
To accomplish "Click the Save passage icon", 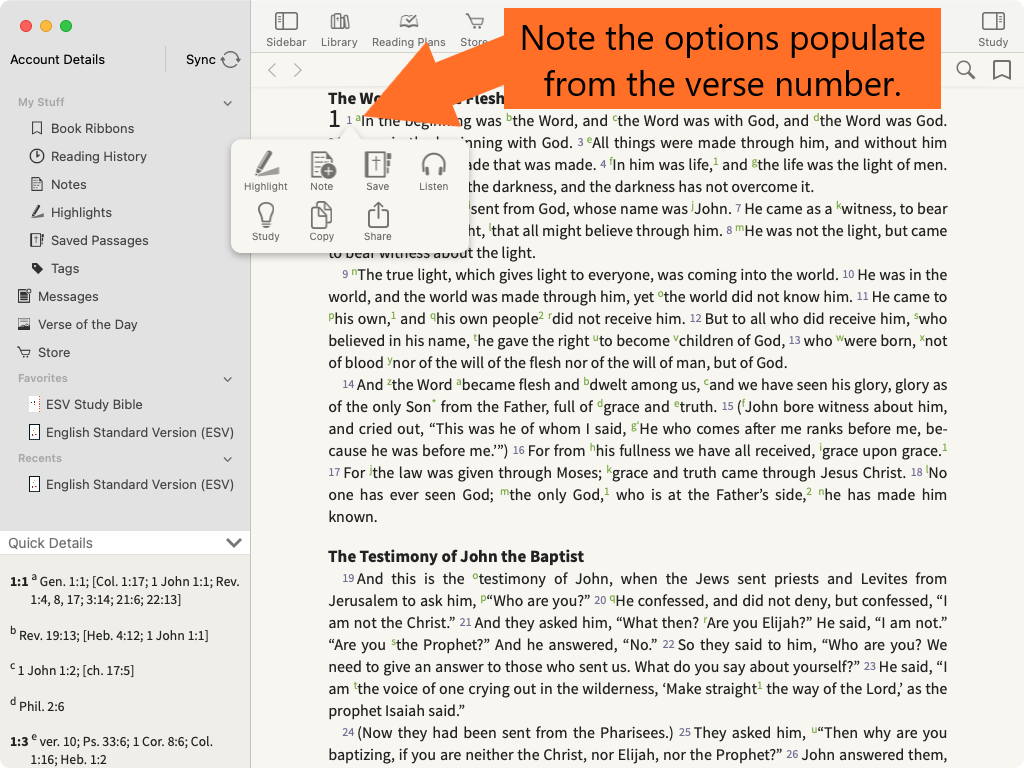I will (x=377, y=170).
